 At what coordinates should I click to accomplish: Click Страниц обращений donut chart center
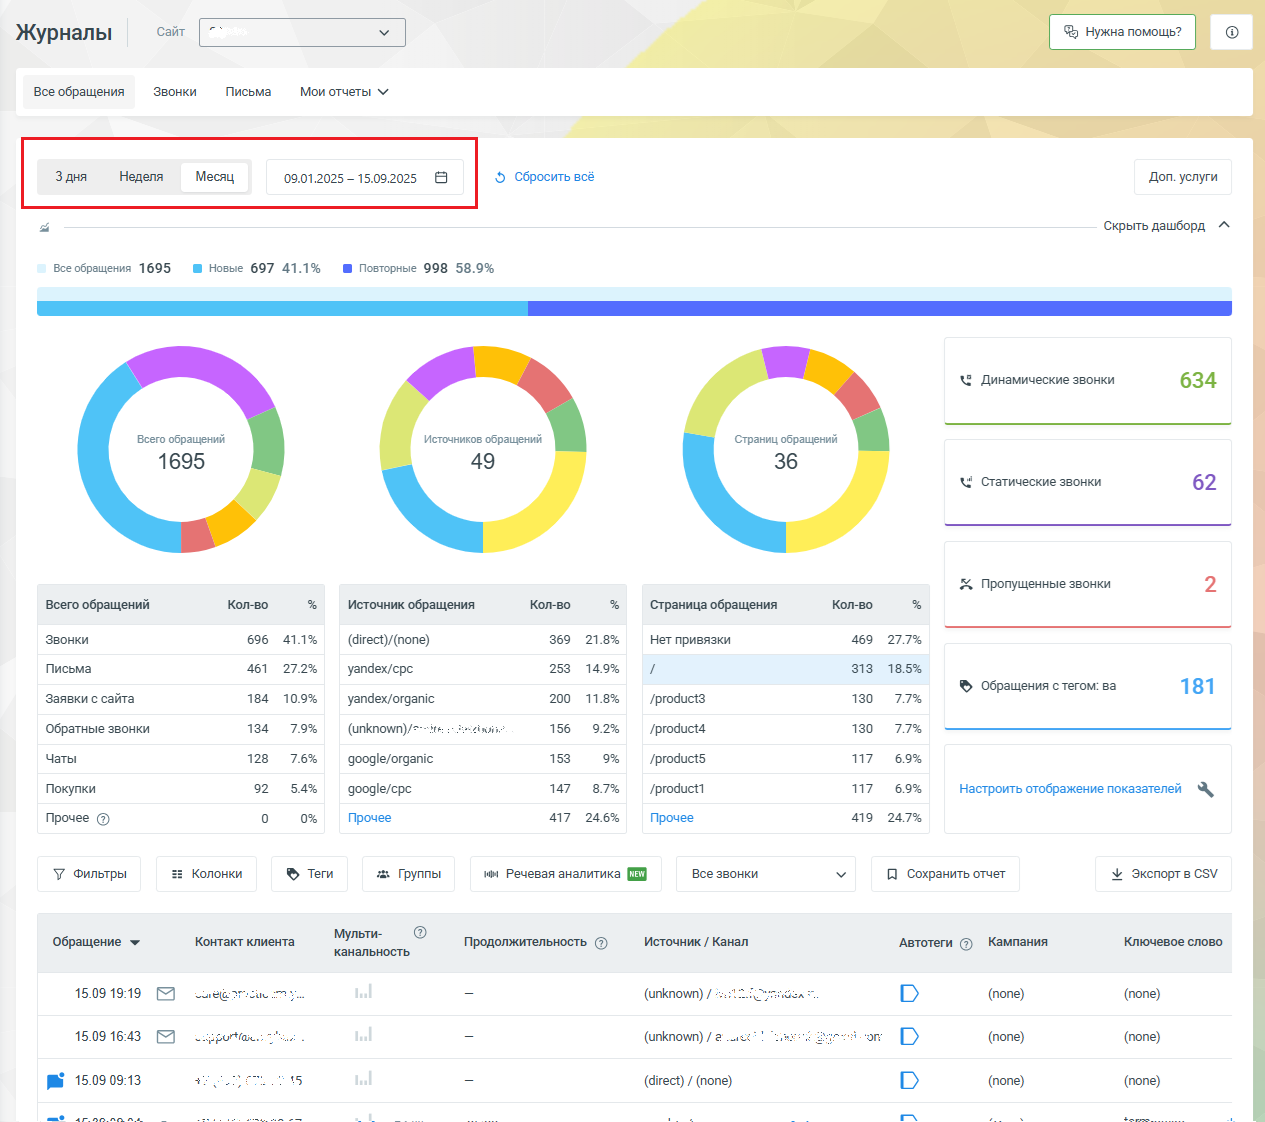tap(786, 451)
